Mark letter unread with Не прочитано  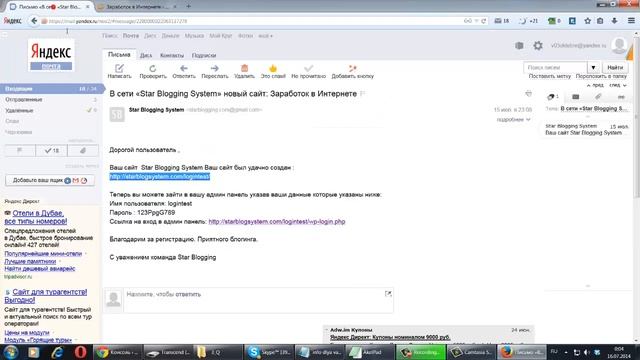(x=308, y=68)
